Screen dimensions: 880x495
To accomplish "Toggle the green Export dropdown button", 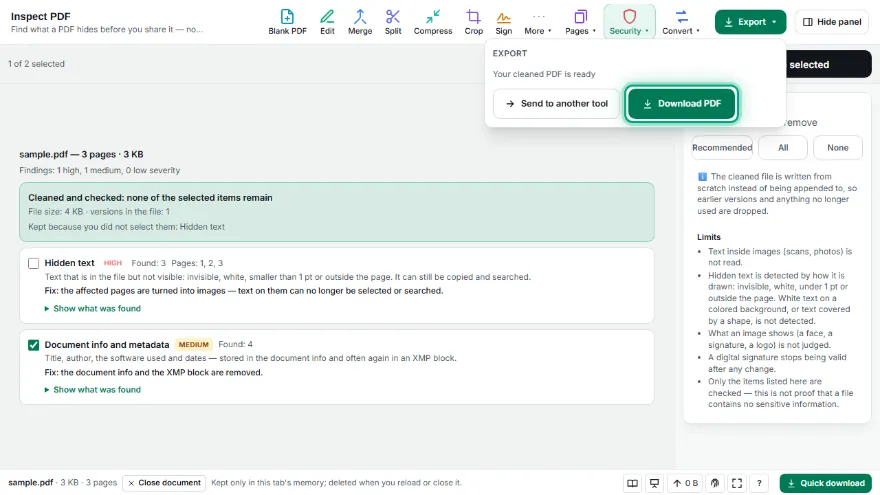I will tap(750, 22).
